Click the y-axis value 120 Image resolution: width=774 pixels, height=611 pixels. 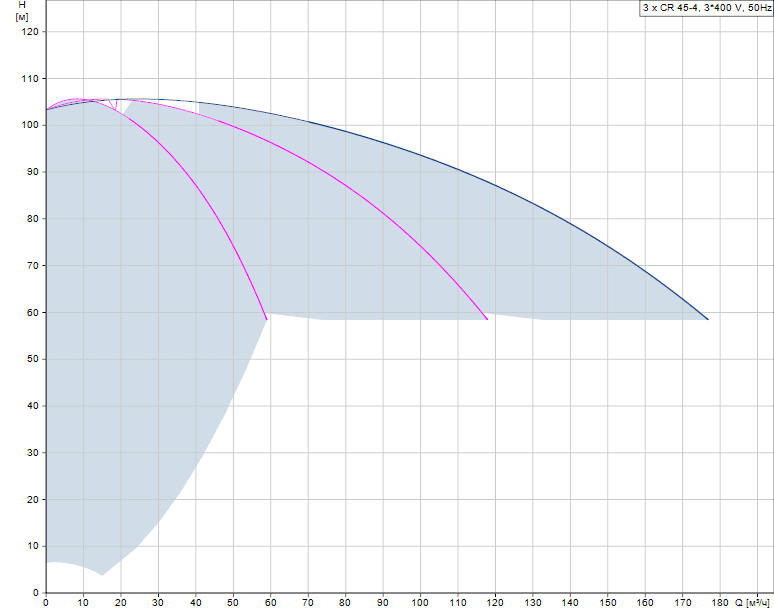point(30,32)
